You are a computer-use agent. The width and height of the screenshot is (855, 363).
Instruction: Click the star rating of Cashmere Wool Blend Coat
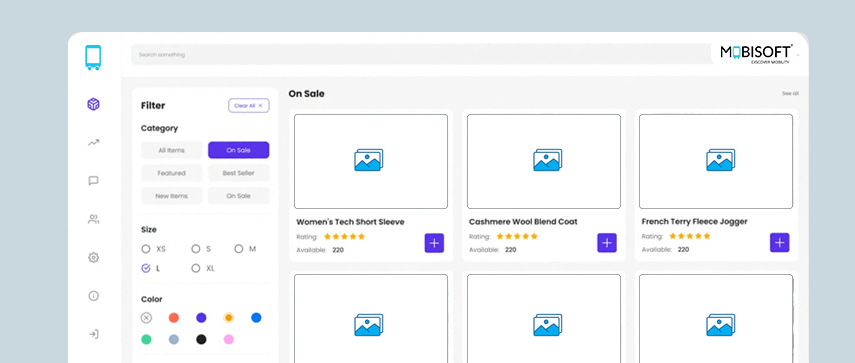tap(517, 237)
